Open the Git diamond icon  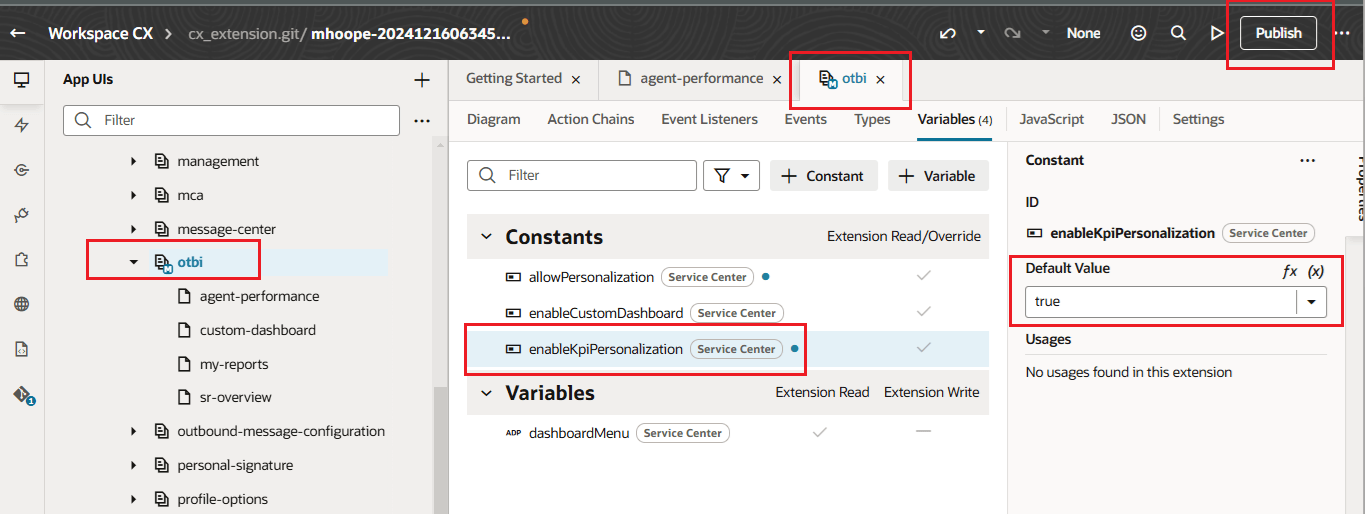click(x=23, y=395)
